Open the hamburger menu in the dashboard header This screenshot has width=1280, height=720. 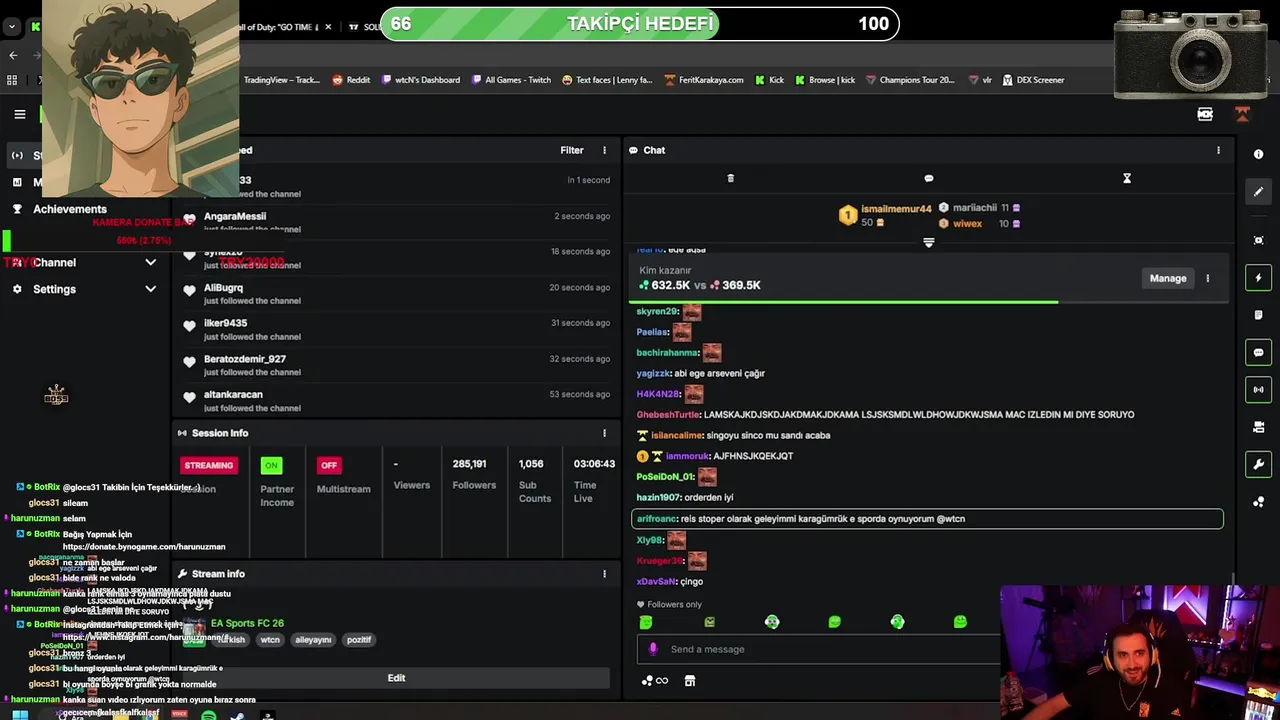tap(19, 114)
